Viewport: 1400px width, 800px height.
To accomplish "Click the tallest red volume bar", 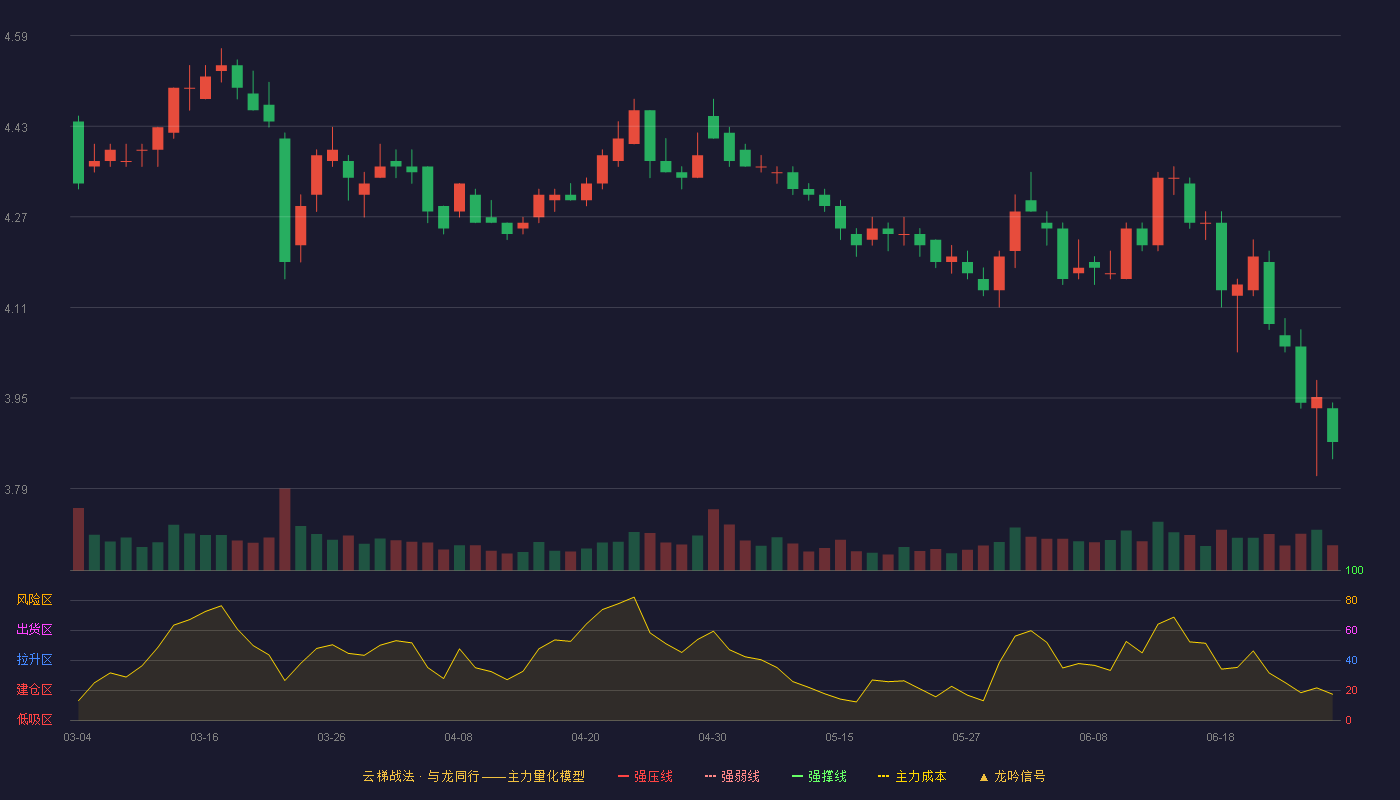I will pyautogui.click(x=285, y=529).
